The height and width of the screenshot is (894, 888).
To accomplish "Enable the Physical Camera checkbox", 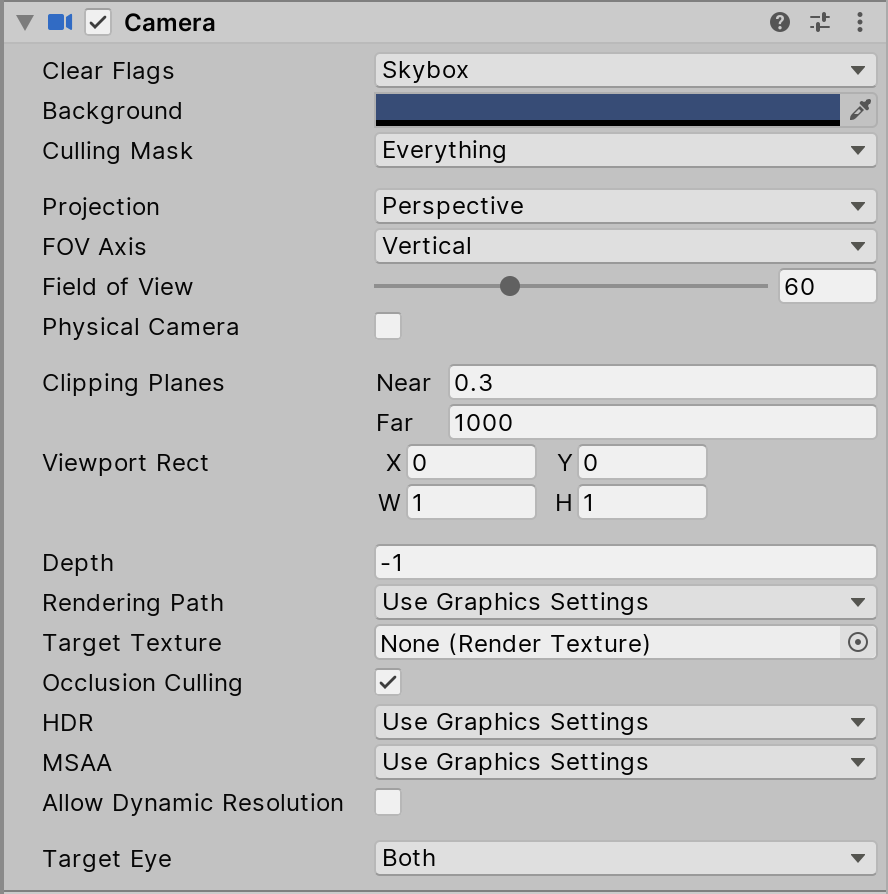I will [x=388, y=326].
